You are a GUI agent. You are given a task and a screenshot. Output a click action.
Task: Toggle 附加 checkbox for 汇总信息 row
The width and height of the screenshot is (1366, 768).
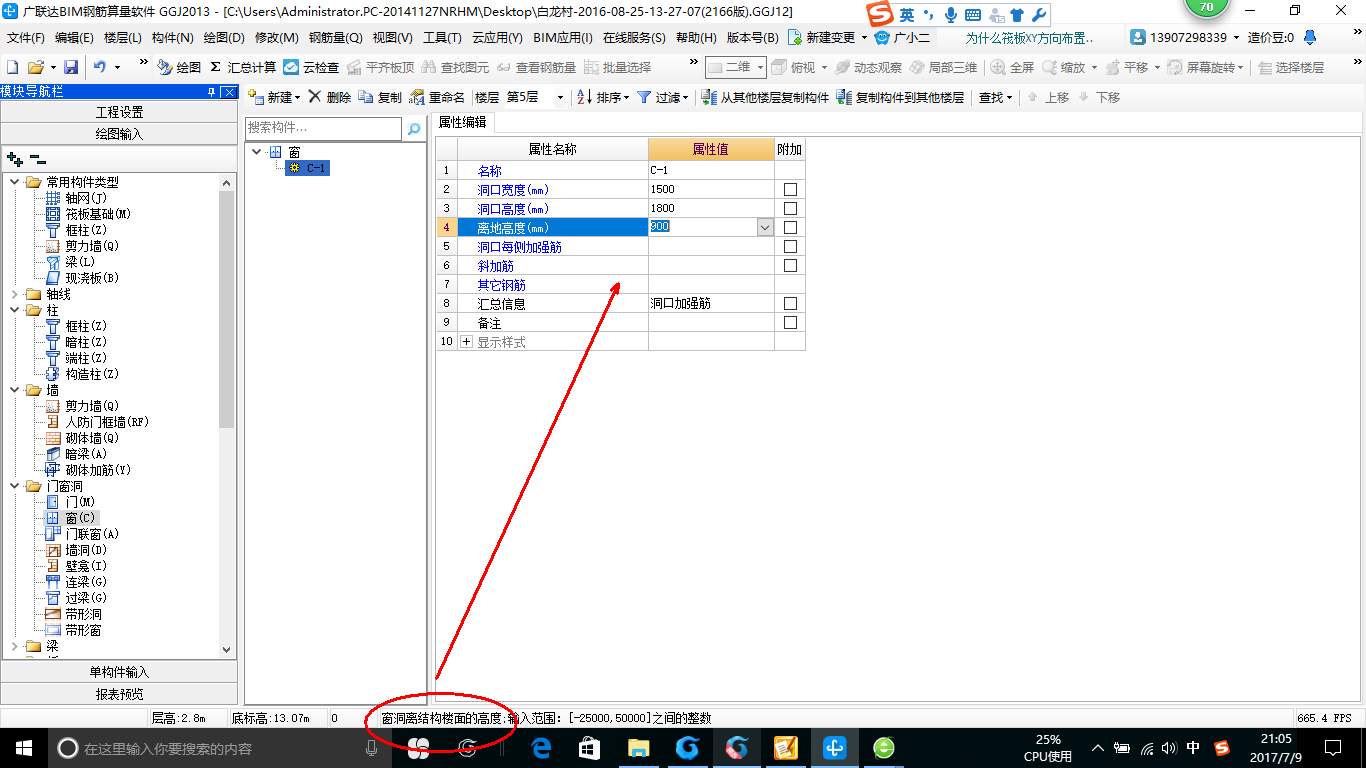click(791, 303)
